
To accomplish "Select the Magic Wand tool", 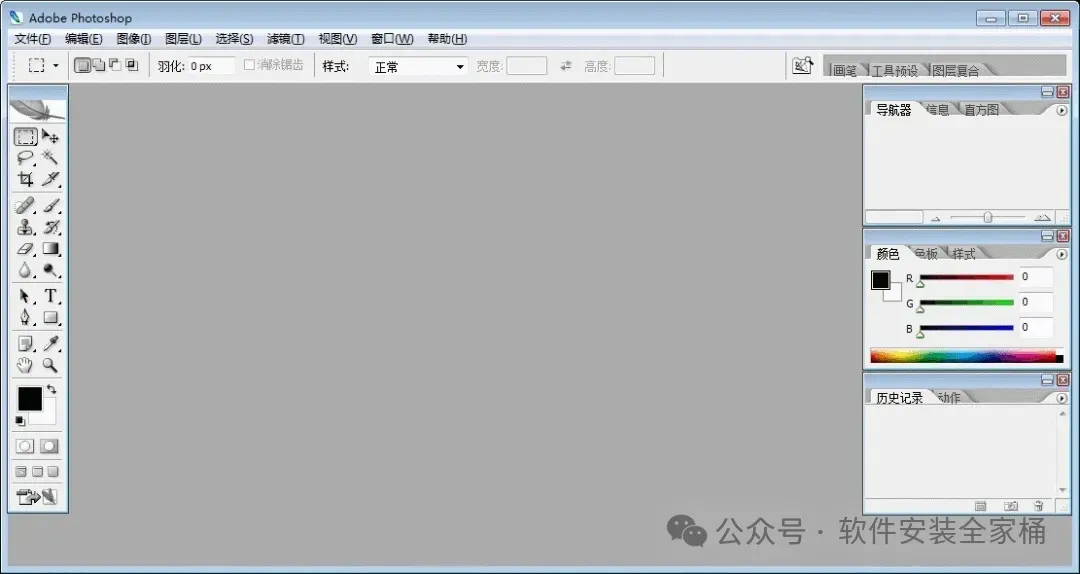I will pyautogui.click(x=50, y=158).
